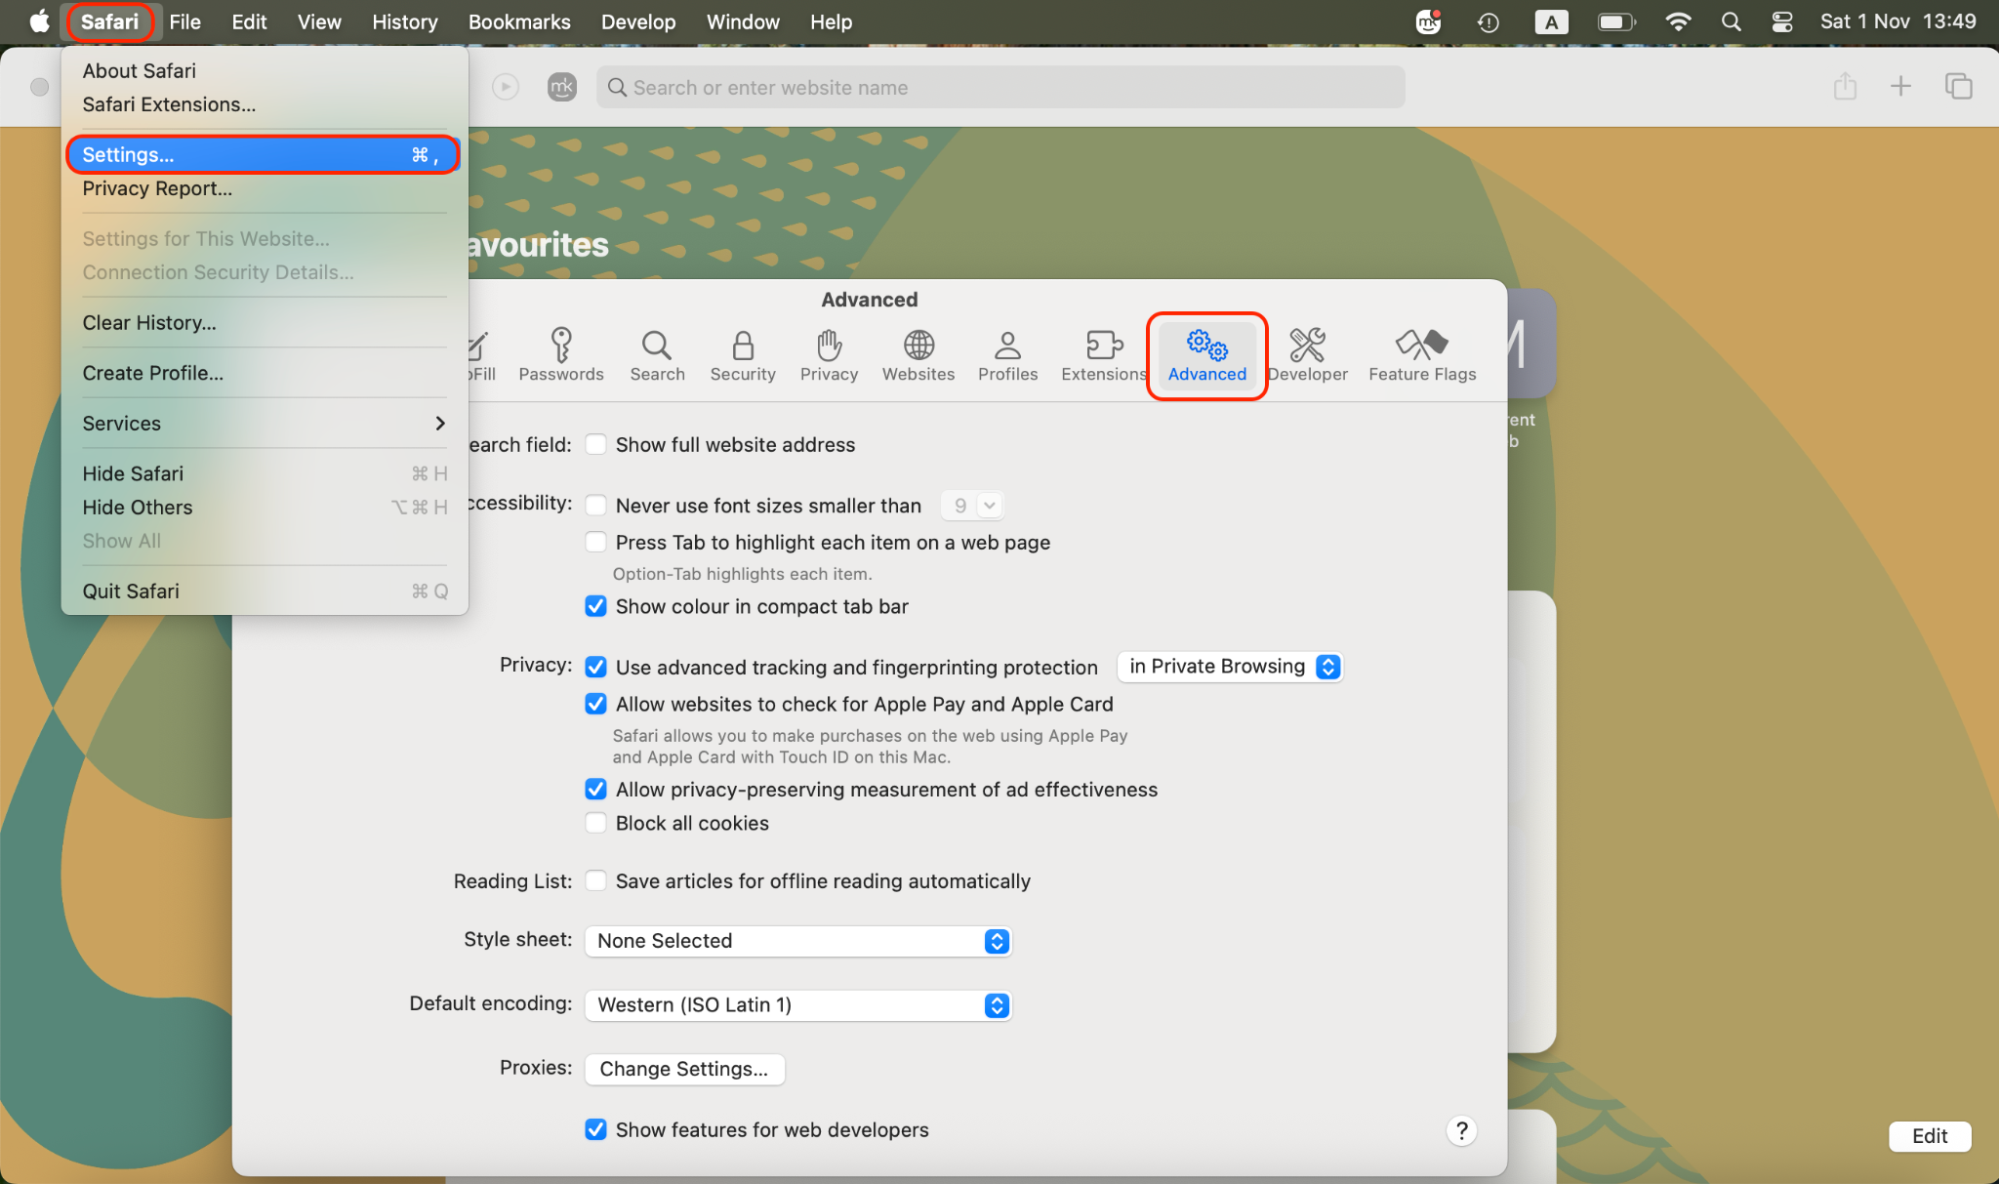Open the Style sheet dropdown
Viewport: 1999px width, 1184px height.
pyautogui.click(x=796, y=941)
